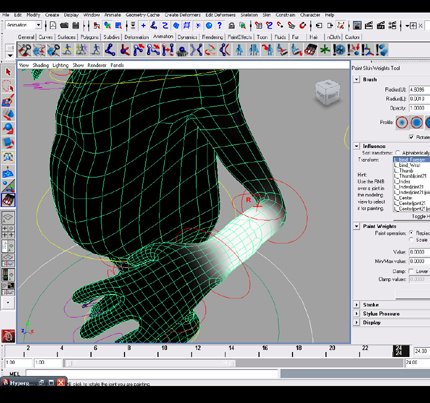Click the render current frame icon
This screenshot has width=430, height=403.
pos(369,25)
